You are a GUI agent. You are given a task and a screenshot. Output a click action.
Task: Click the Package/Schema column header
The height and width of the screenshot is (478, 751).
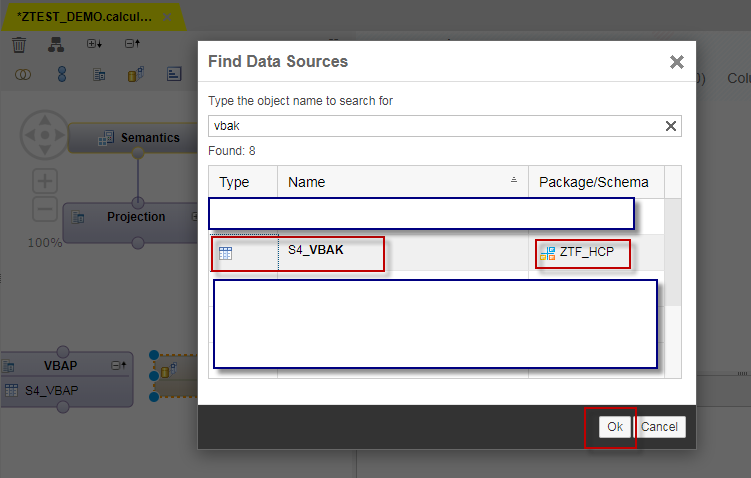(596, 182)
